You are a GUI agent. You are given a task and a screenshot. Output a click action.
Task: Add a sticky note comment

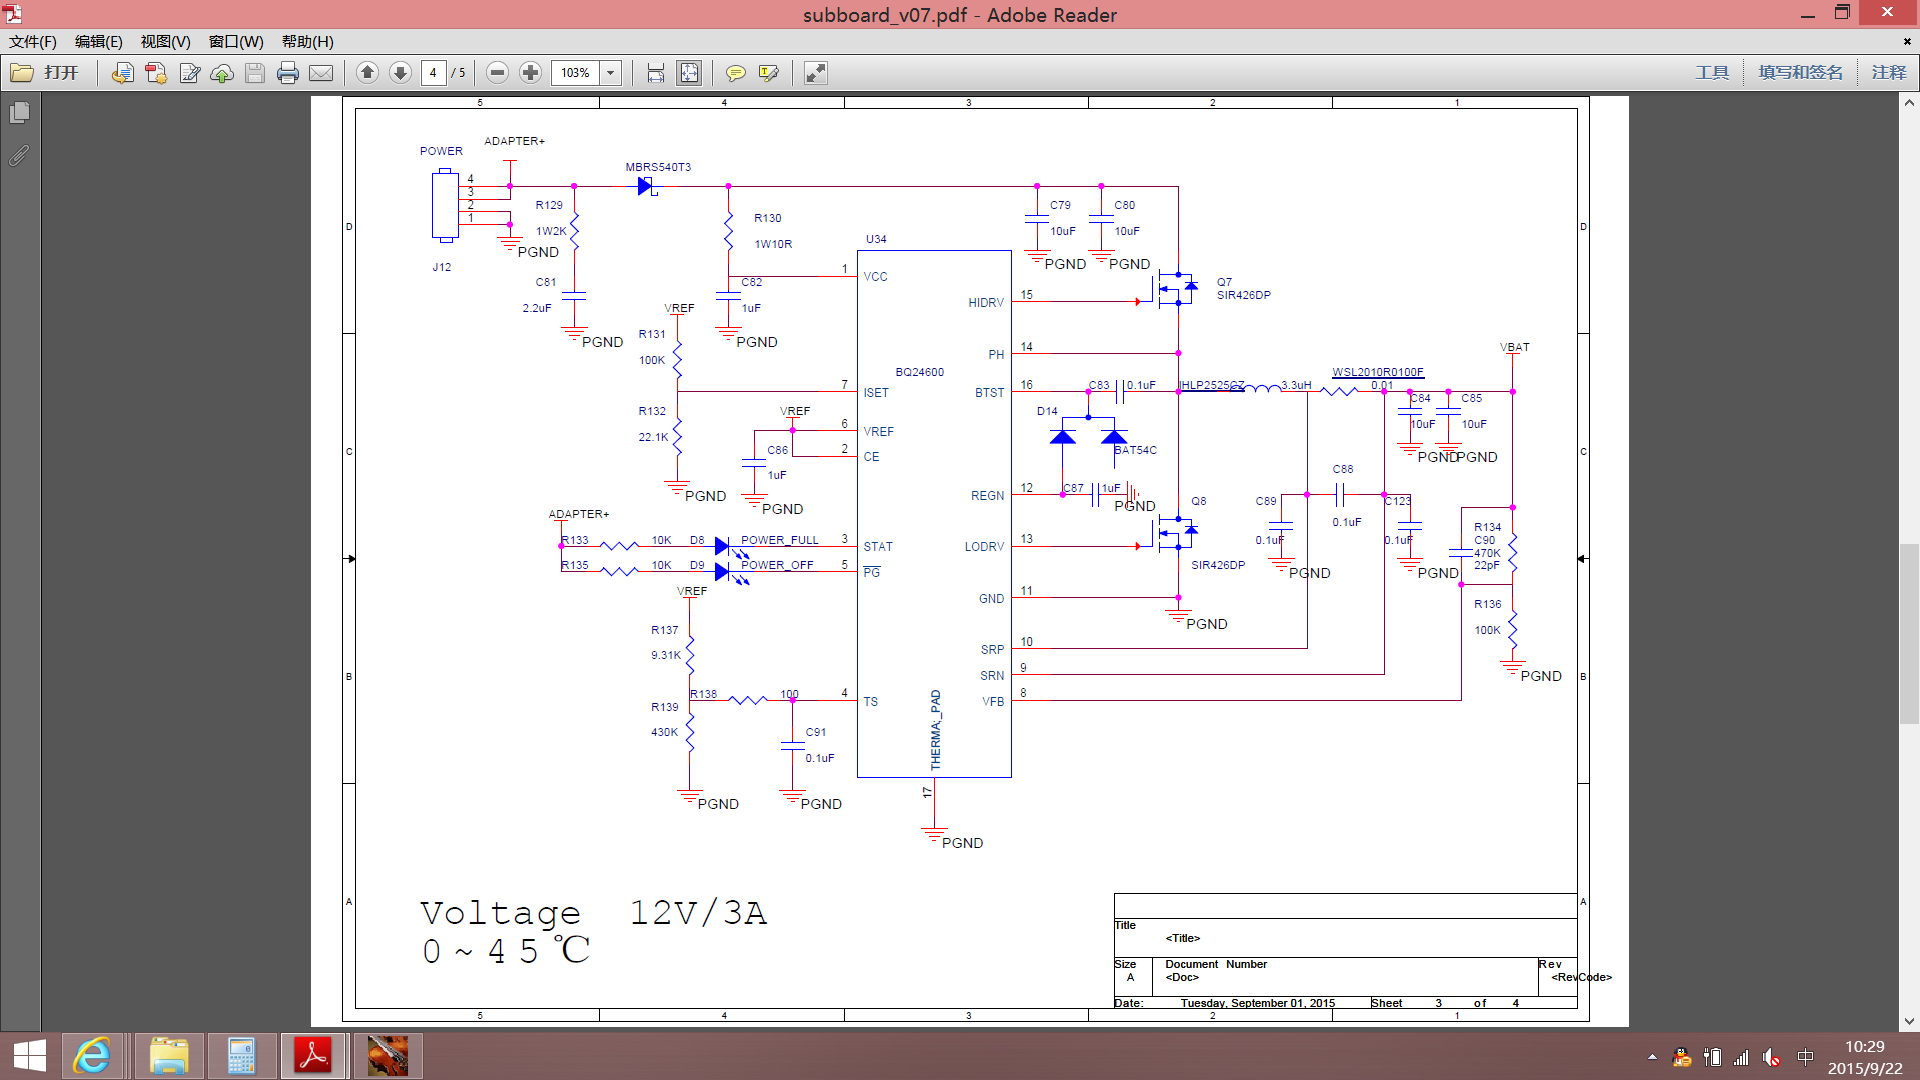tap(735, 73)
